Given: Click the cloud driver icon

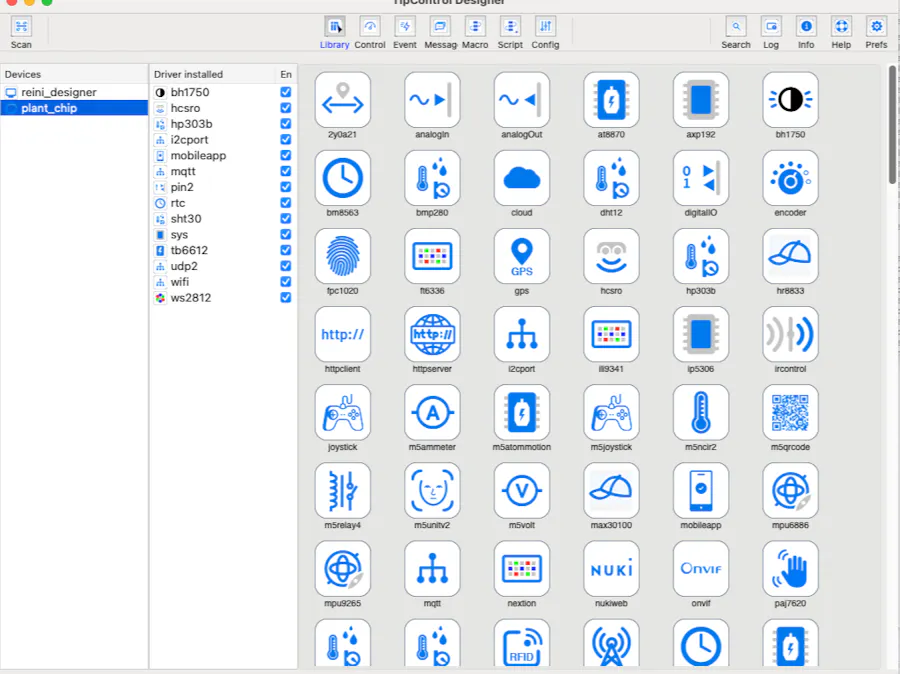Looking at the screenshot, I should [x=521, y=178].
